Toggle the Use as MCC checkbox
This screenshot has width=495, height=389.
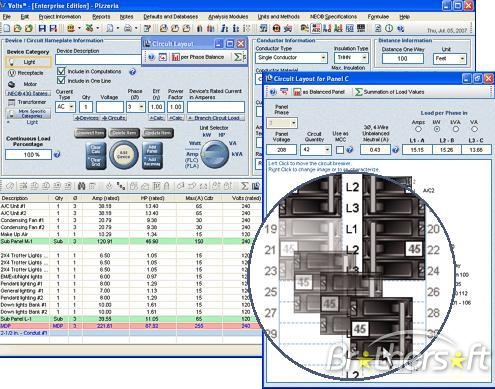point(340,150)
